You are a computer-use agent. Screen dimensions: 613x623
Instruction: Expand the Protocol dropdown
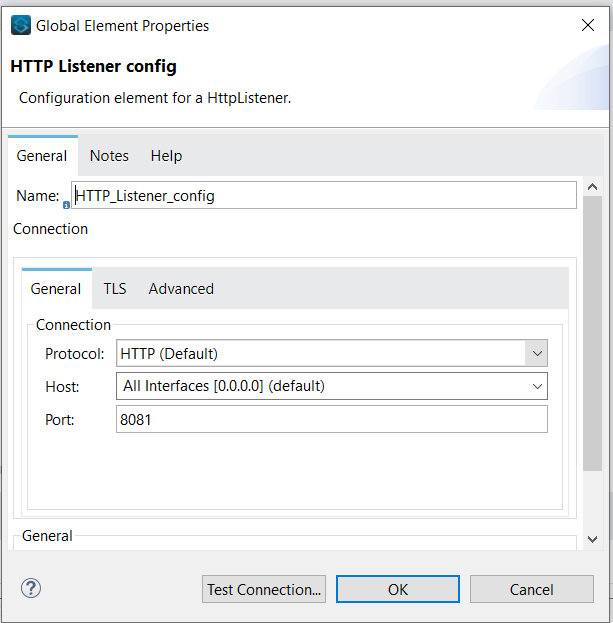pos(537,353)
